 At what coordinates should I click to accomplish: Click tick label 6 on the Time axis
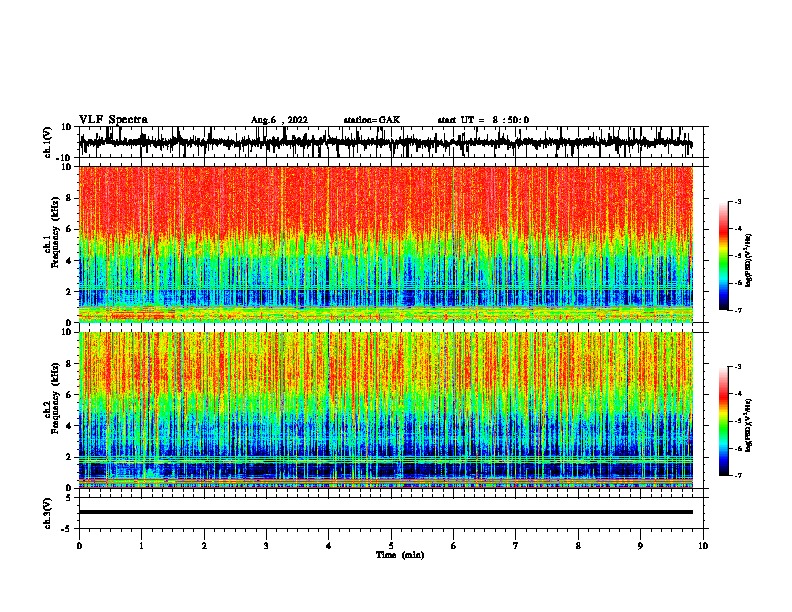pos(454,546)
